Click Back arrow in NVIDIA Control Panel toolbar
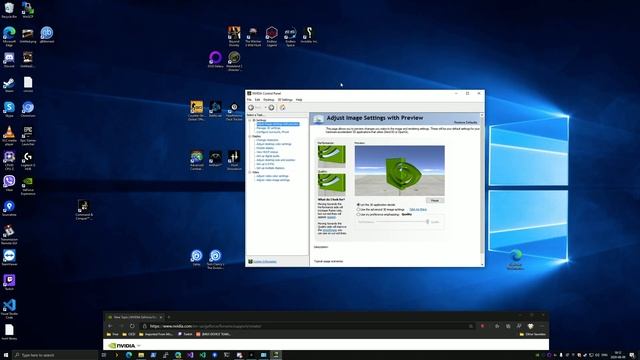 click(x=251, y=107)
